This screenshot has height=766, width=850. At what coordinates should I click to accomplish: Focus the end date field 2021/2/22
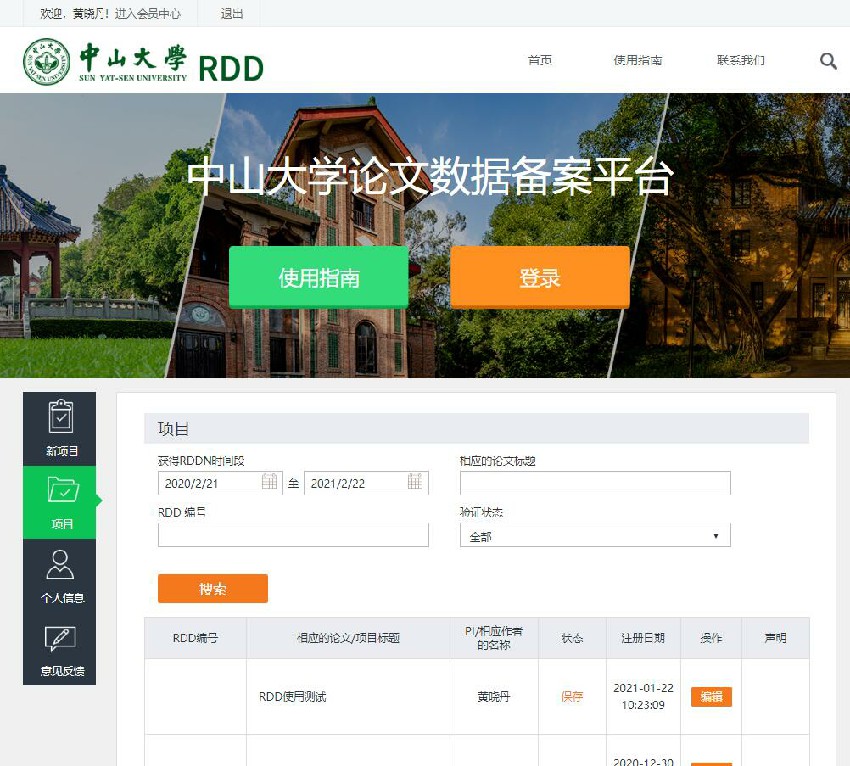[x=366, y=482]
